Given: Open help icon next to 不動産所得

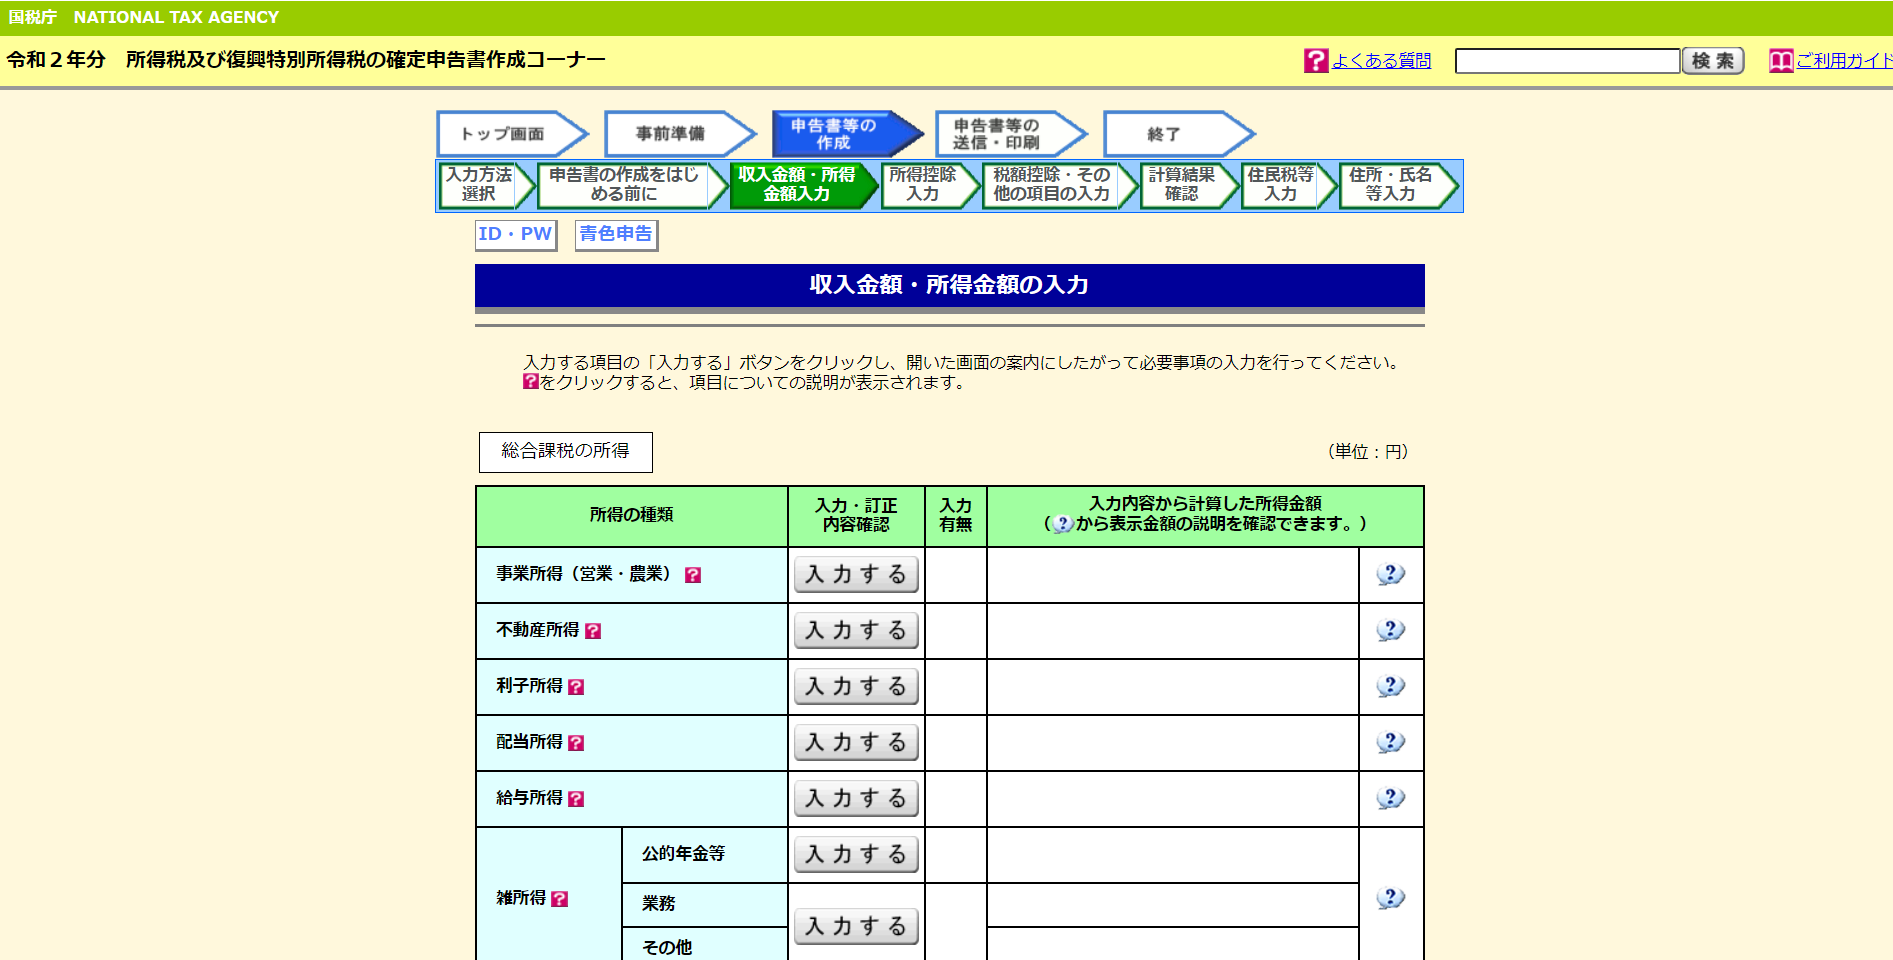Looking at the screenshot, I should (593, 631).
